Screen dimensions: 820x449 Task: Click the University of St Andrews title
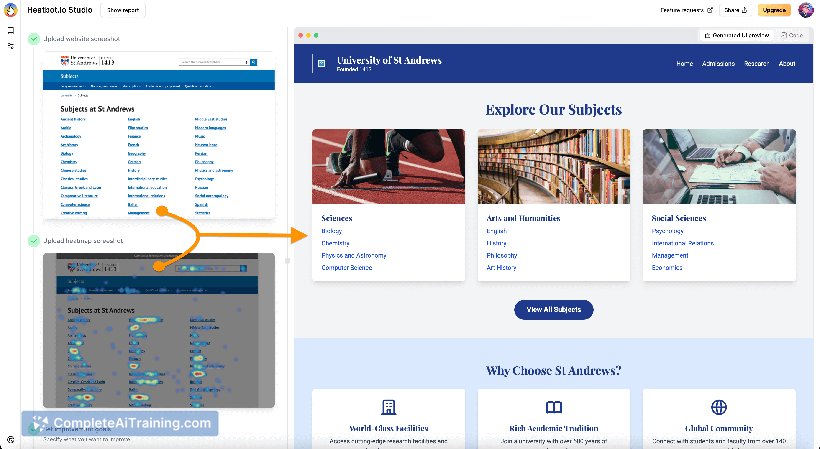(389, 60)
